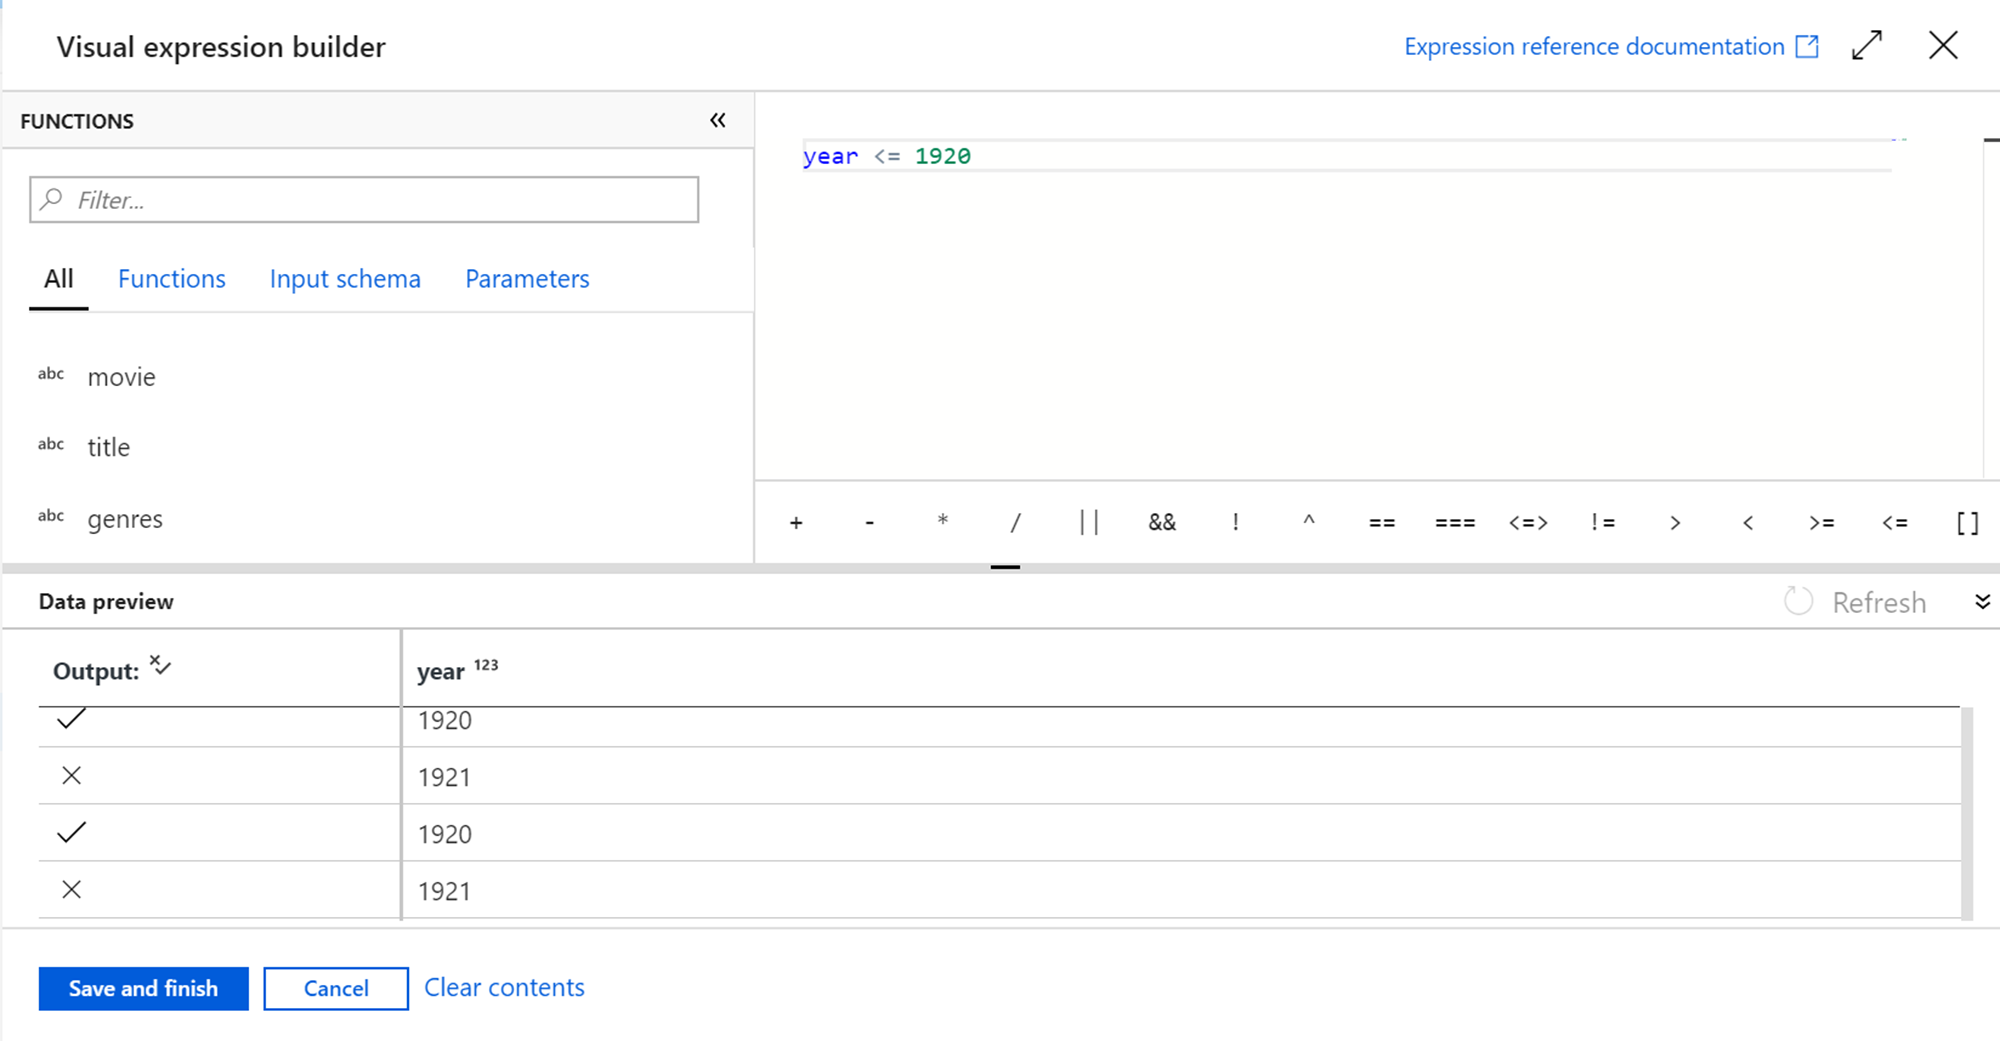Insert the minus operator
The width and height of the screenshot is (2000, 1041).
[x=870, y=522]
